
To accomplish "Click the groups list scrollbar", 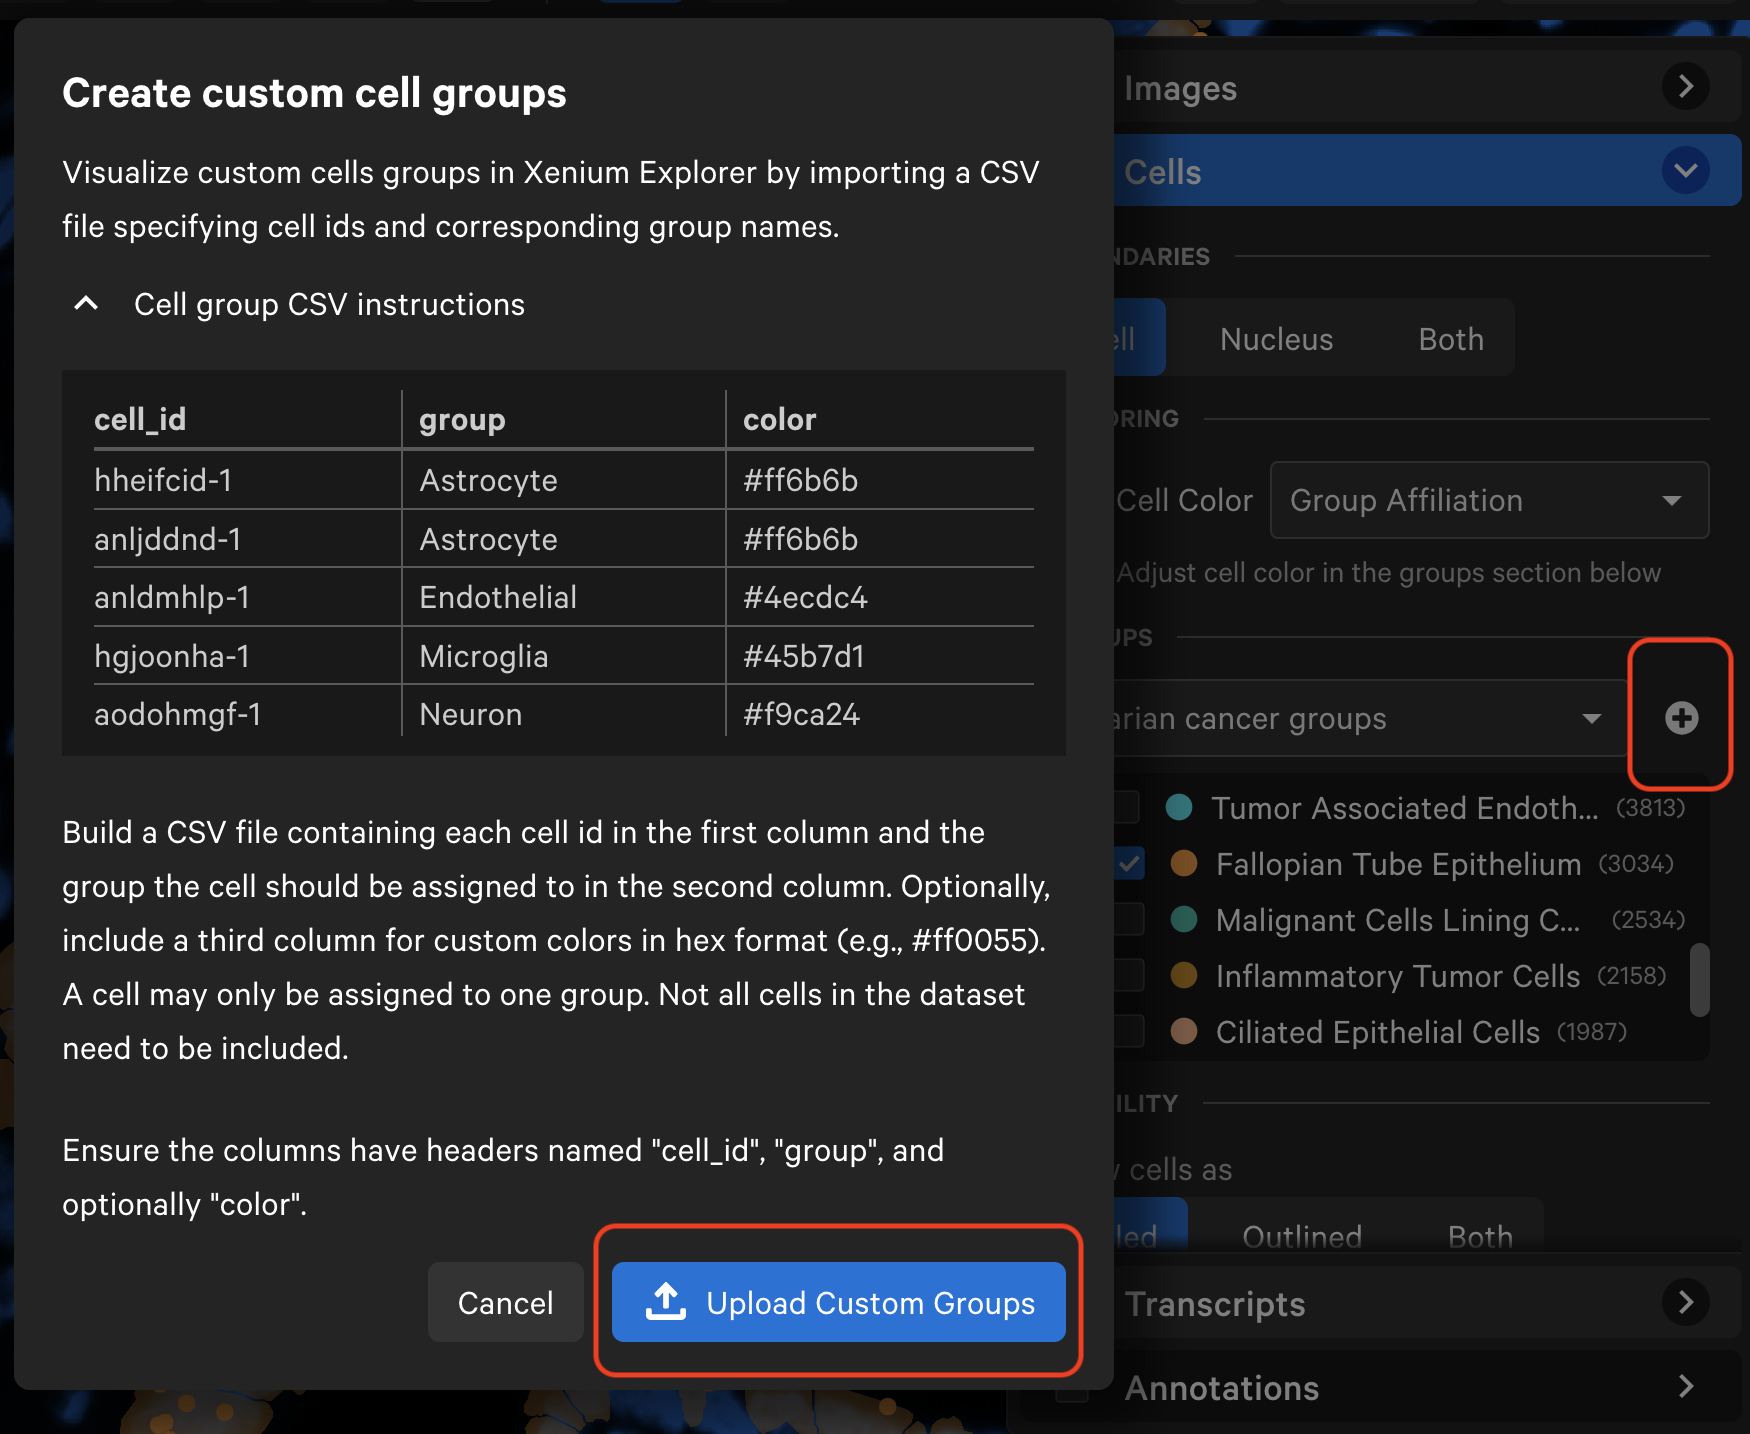I will pyautogui.click(x=1698, y=980).
